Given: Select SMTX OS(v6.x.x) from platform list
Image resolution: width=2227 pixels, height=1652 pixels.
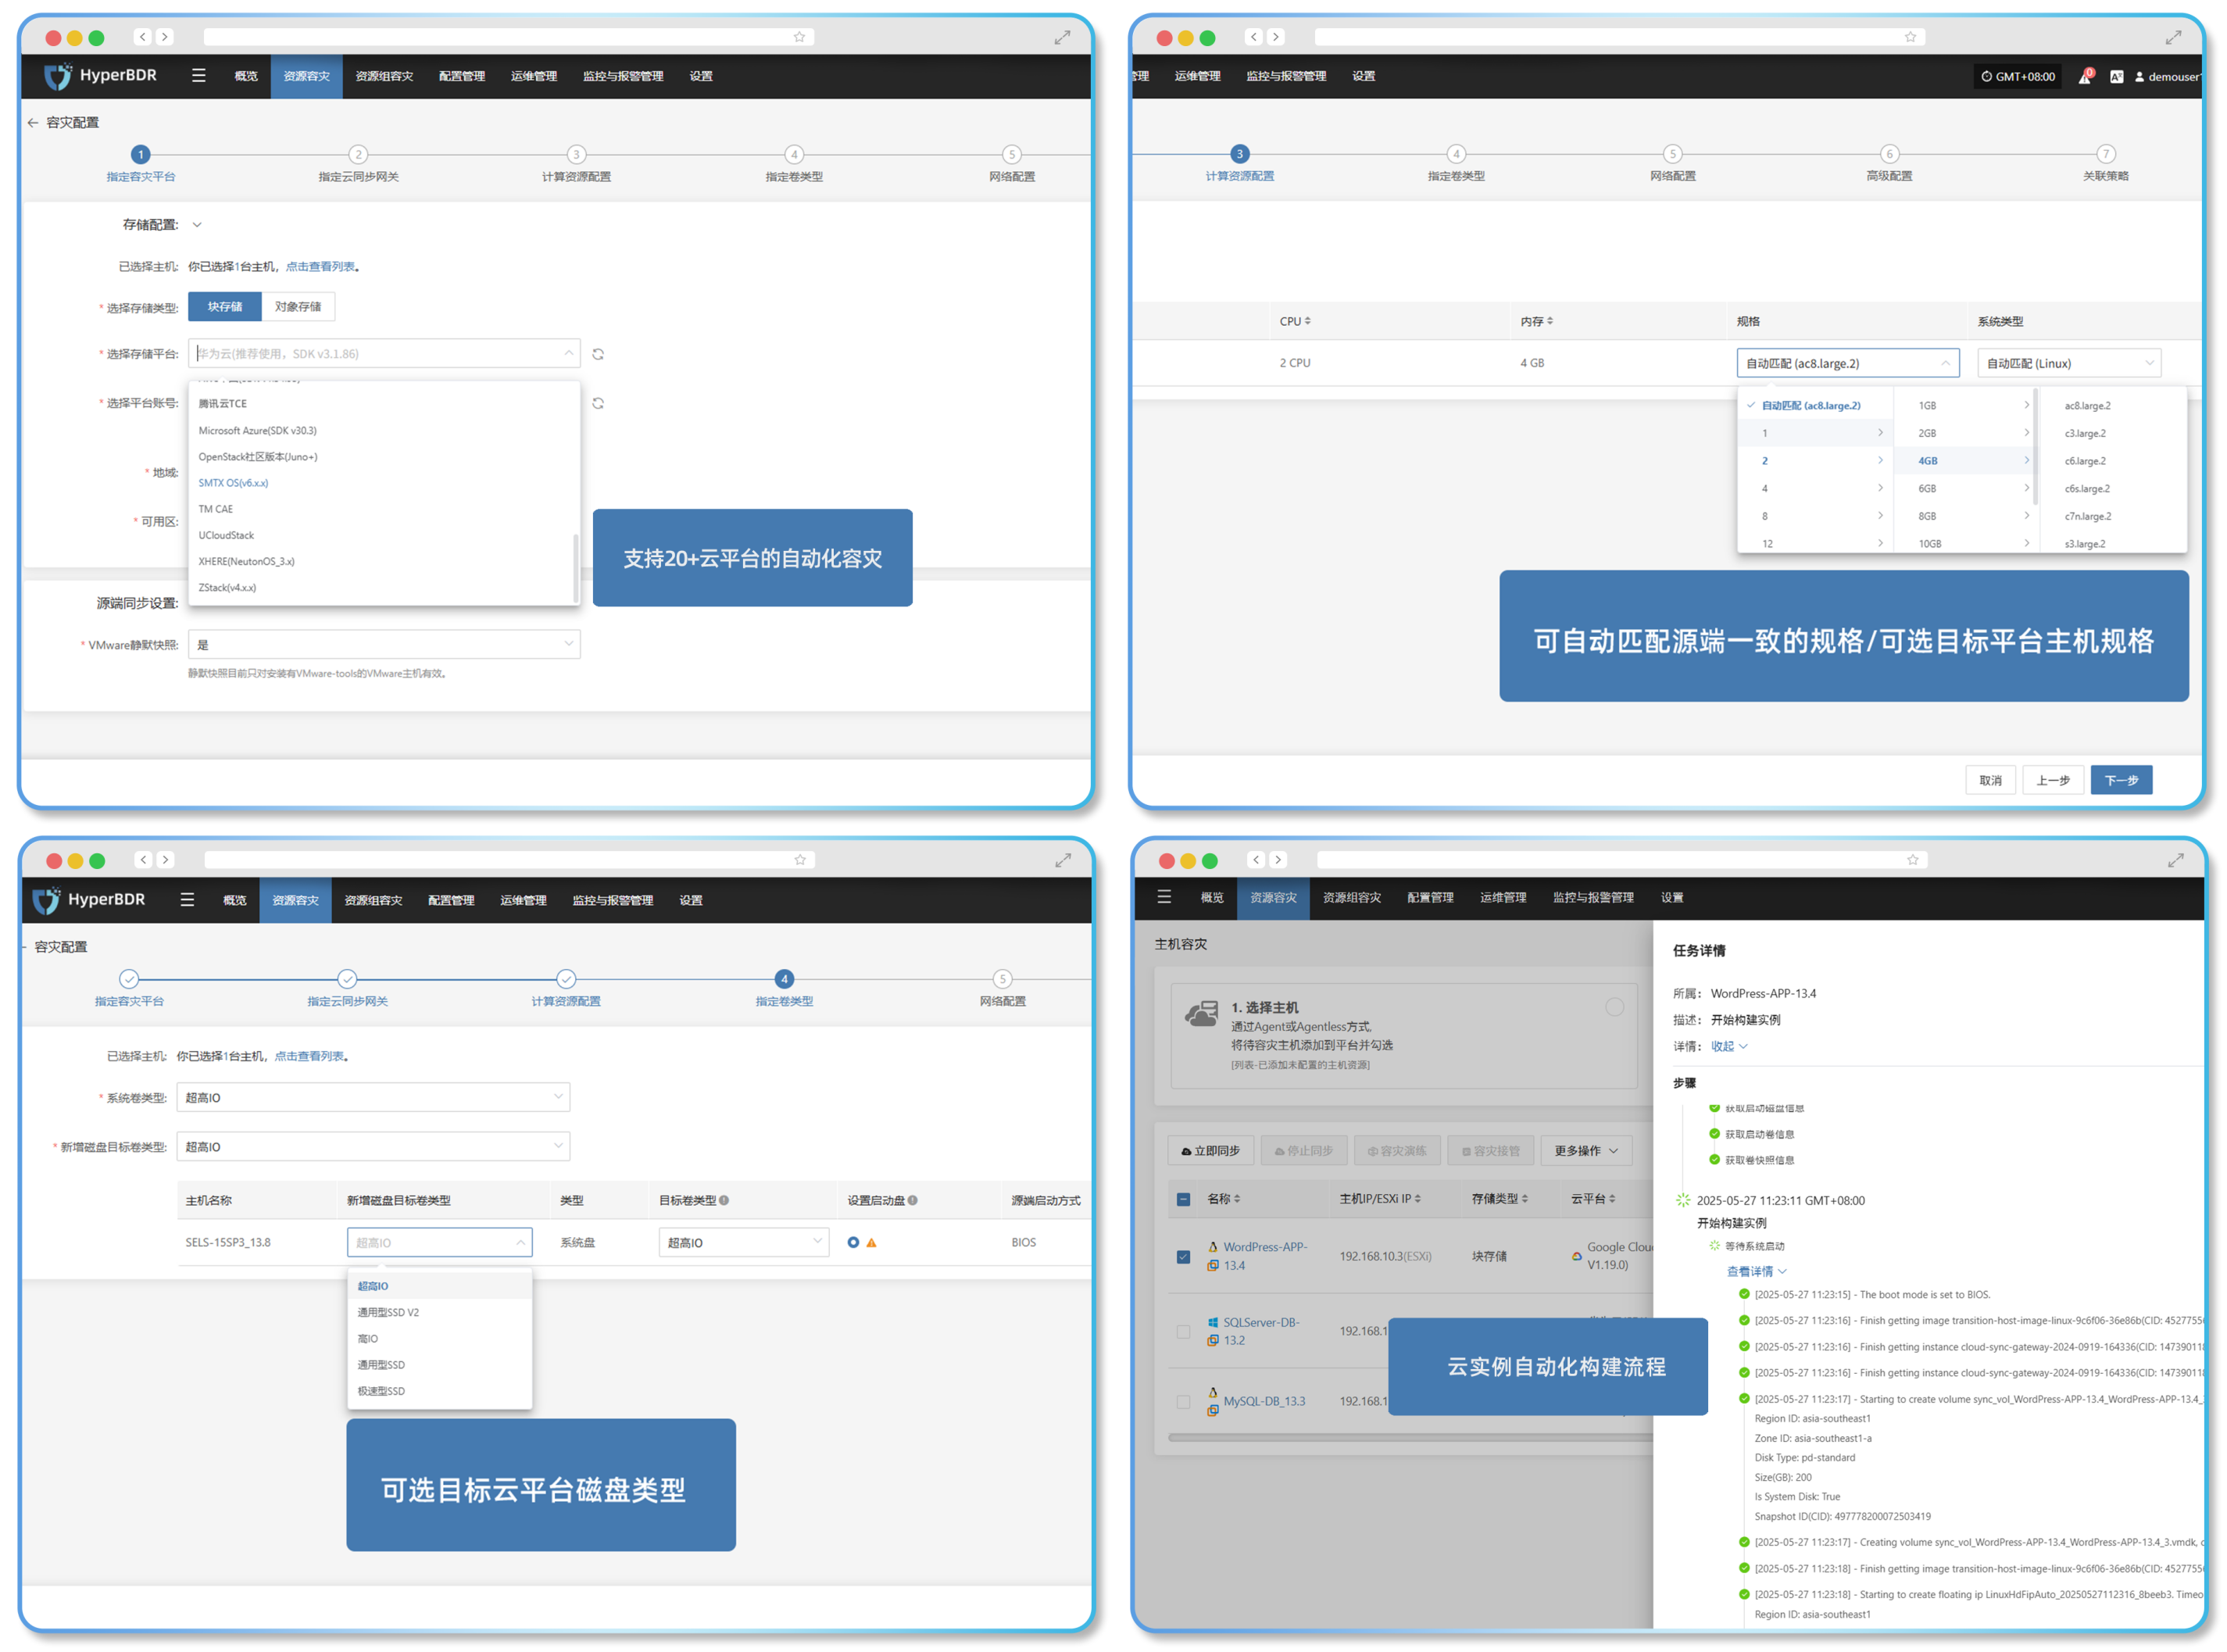Looking at the screenshot, I should (233, 483).
